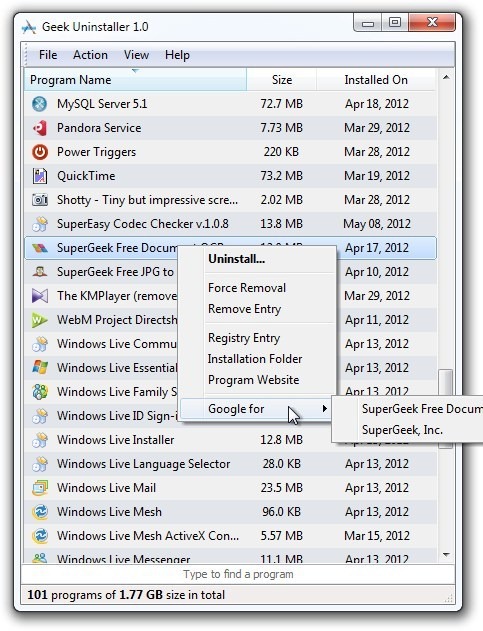Image resolution: width=483 pixels, height=631 pixels.
Task: Open the View menu
Action: [x=136, y=55]
